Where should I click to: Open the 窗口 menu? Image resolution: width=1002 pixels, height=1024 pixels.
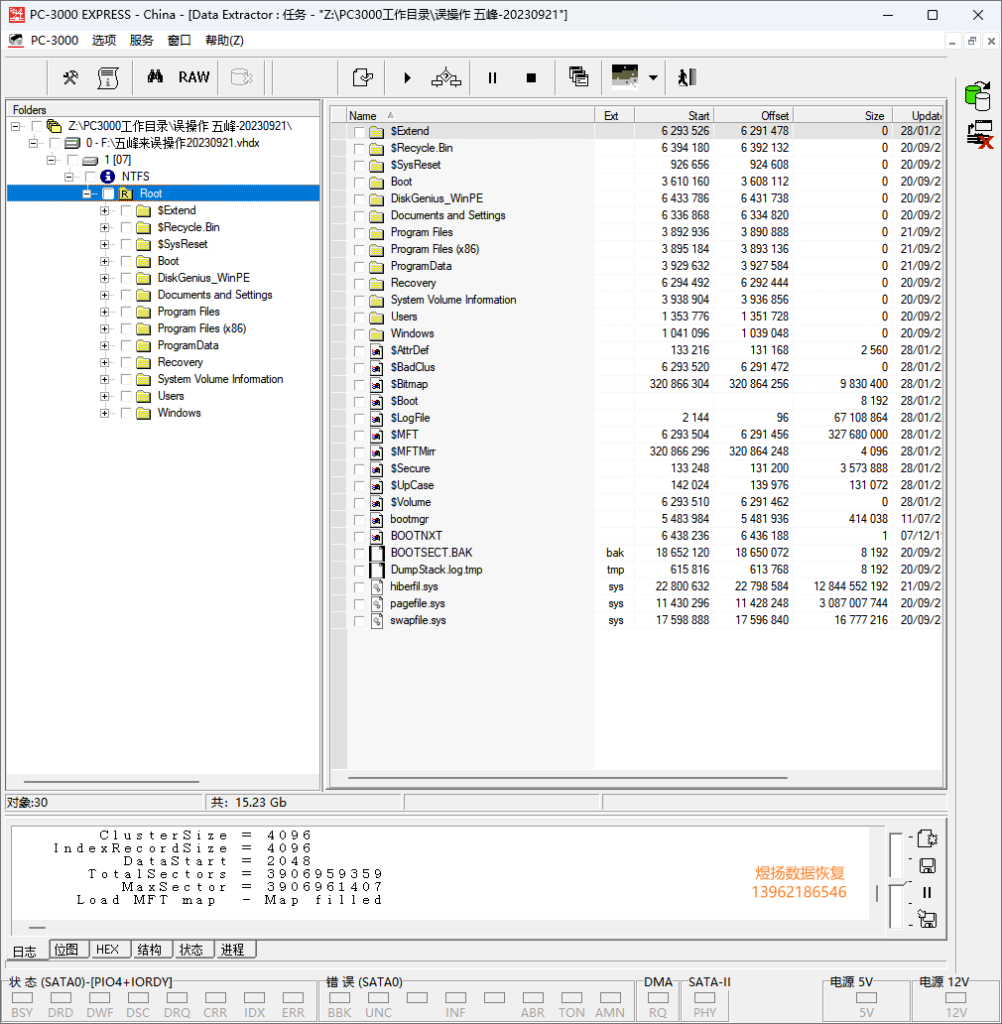point(179,40)
